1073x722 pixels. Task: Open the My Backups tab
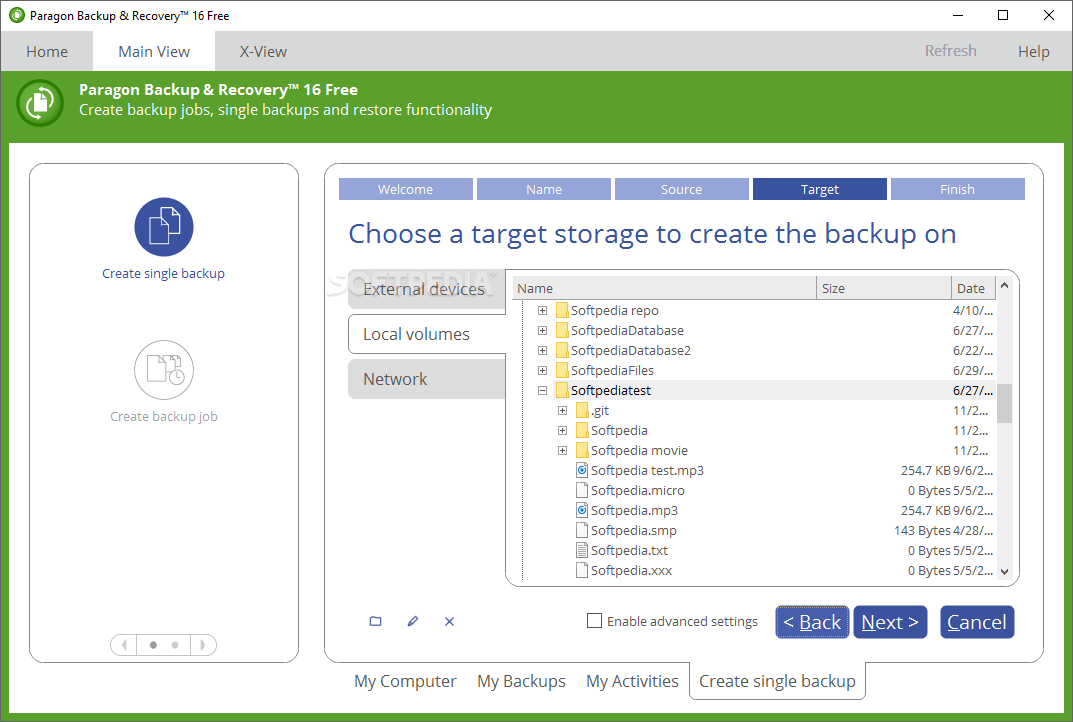(521, 681)
